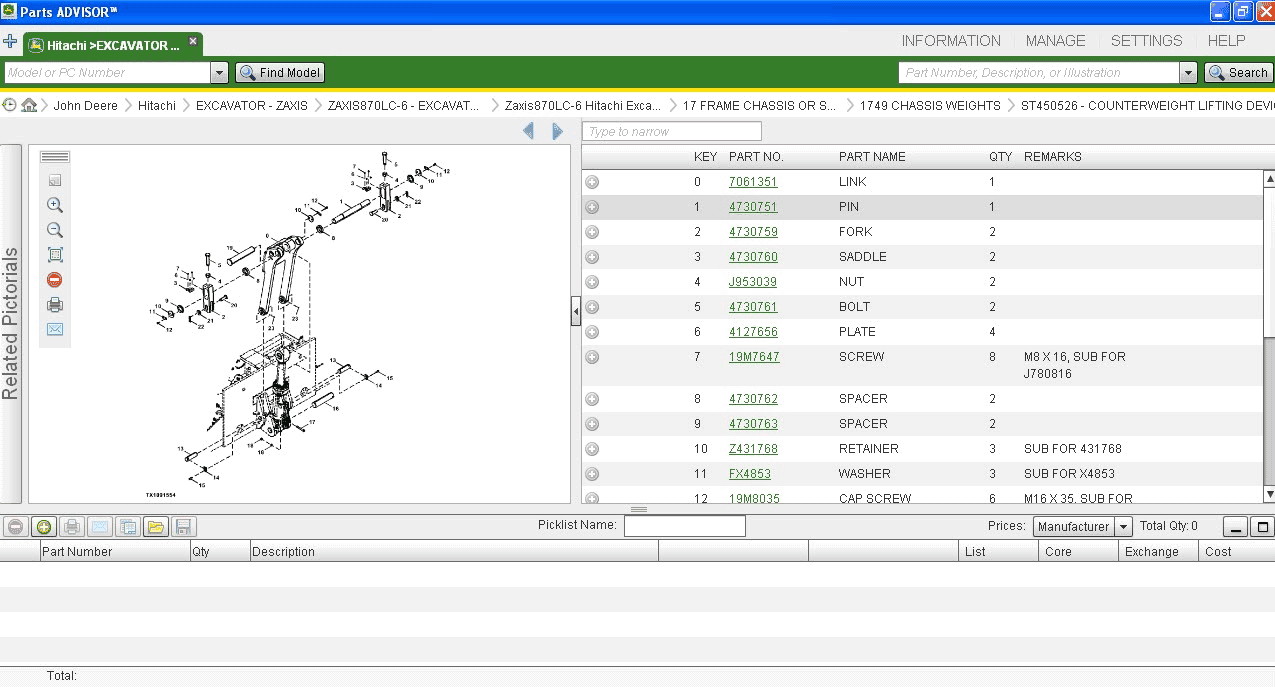1275x687 pixels.
Task: Click the parts list scrollbar down arrow
Action: coord(1269,494)
